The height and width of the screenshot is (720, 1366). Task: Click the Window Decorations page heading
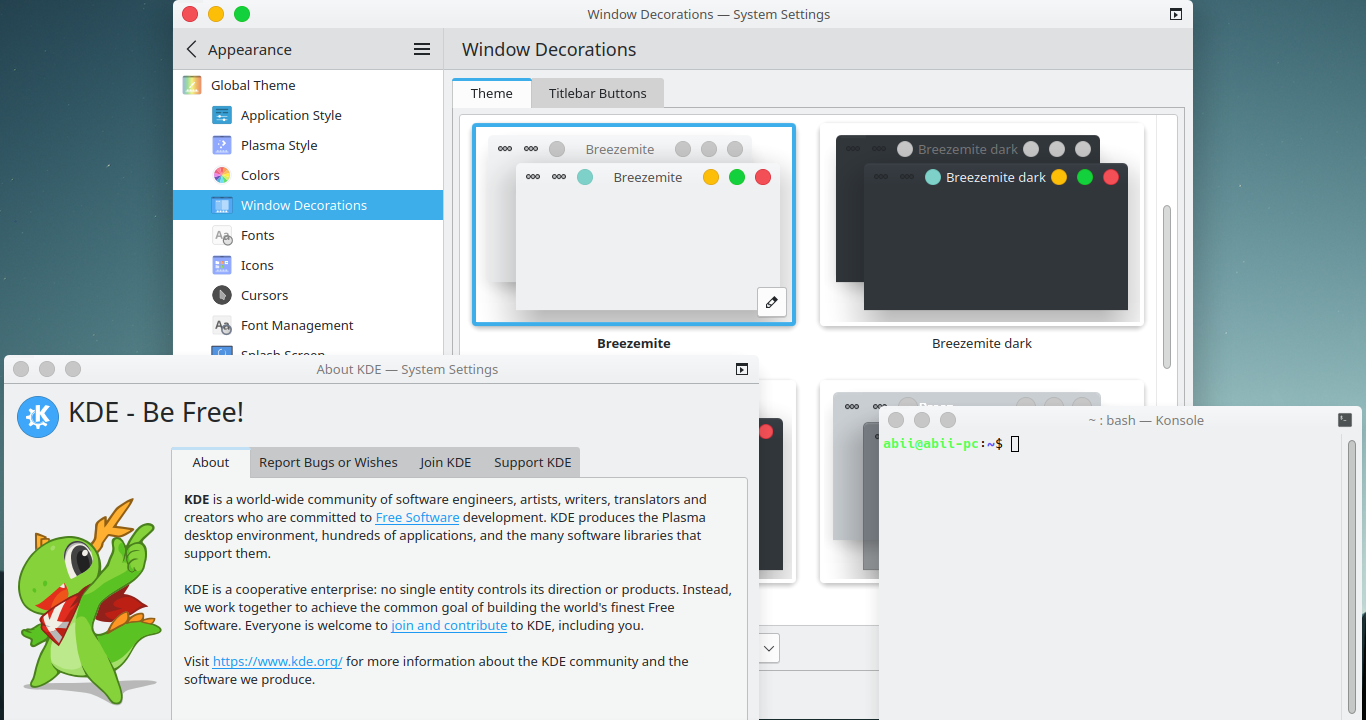pyautogui.click(x=549, y=49)
